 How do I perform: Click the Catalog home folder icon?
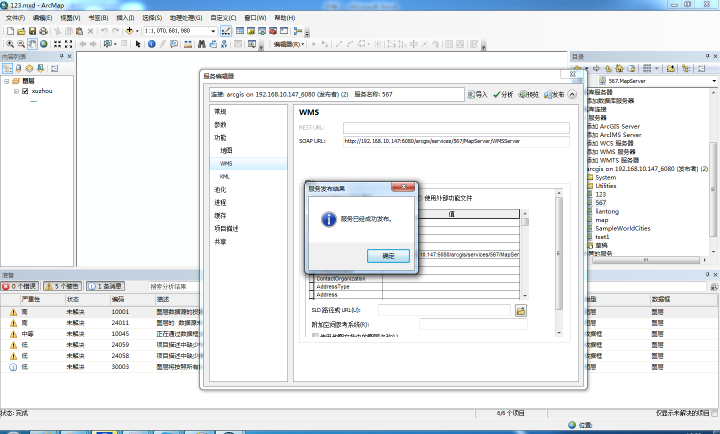[x=619, y=68]
